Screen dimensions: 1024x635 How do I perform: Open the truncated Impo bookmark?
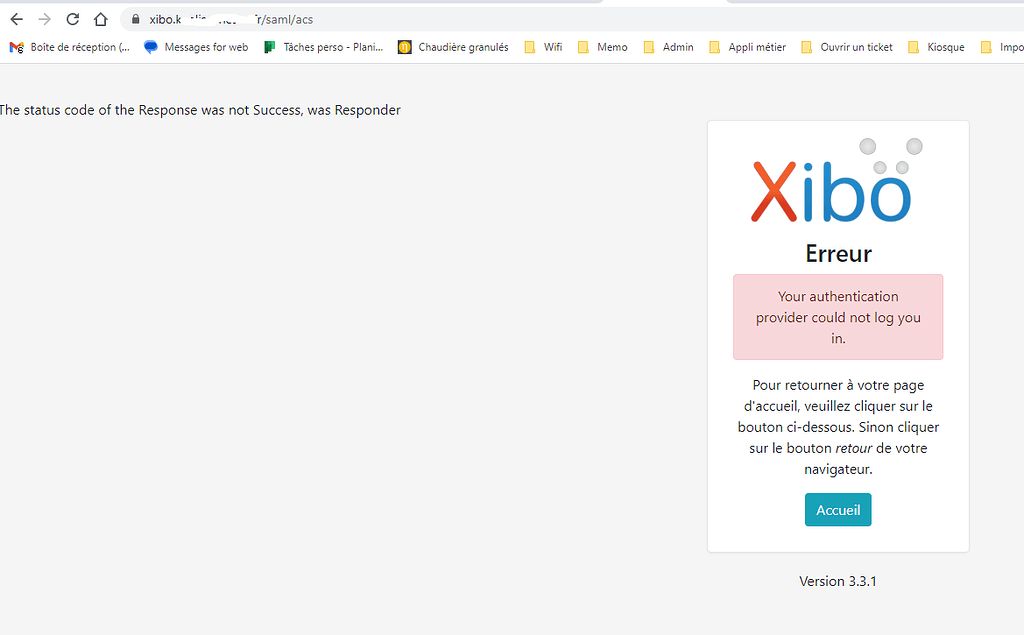pos(1008,46)
